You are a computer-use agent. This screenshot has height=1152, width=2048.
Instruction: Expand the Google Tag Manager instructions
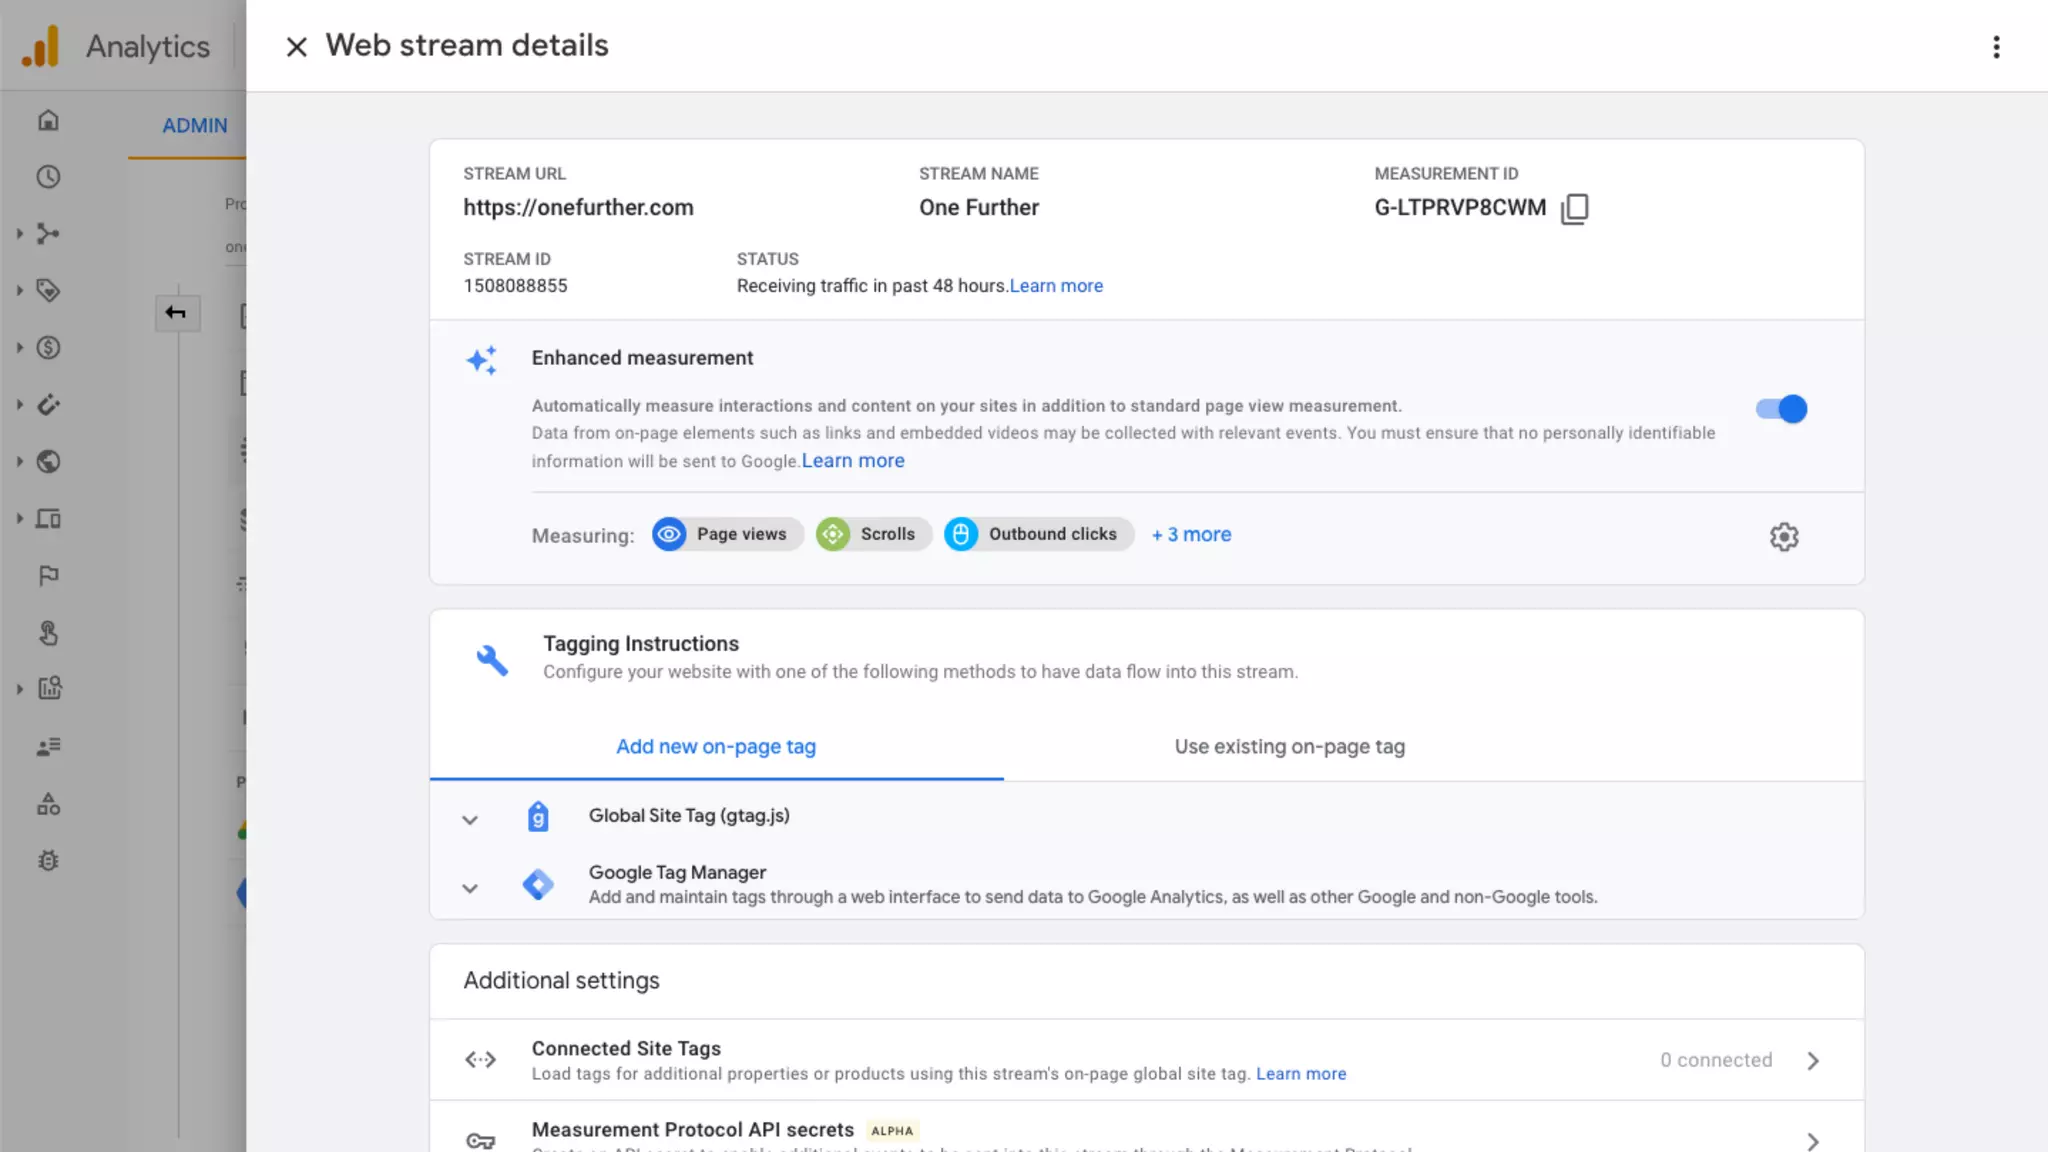pos(470,888)
